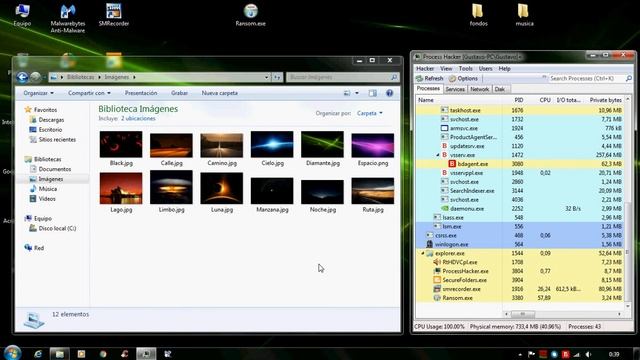Toggle the Explorer preview pane icon

tap(373, 93)
